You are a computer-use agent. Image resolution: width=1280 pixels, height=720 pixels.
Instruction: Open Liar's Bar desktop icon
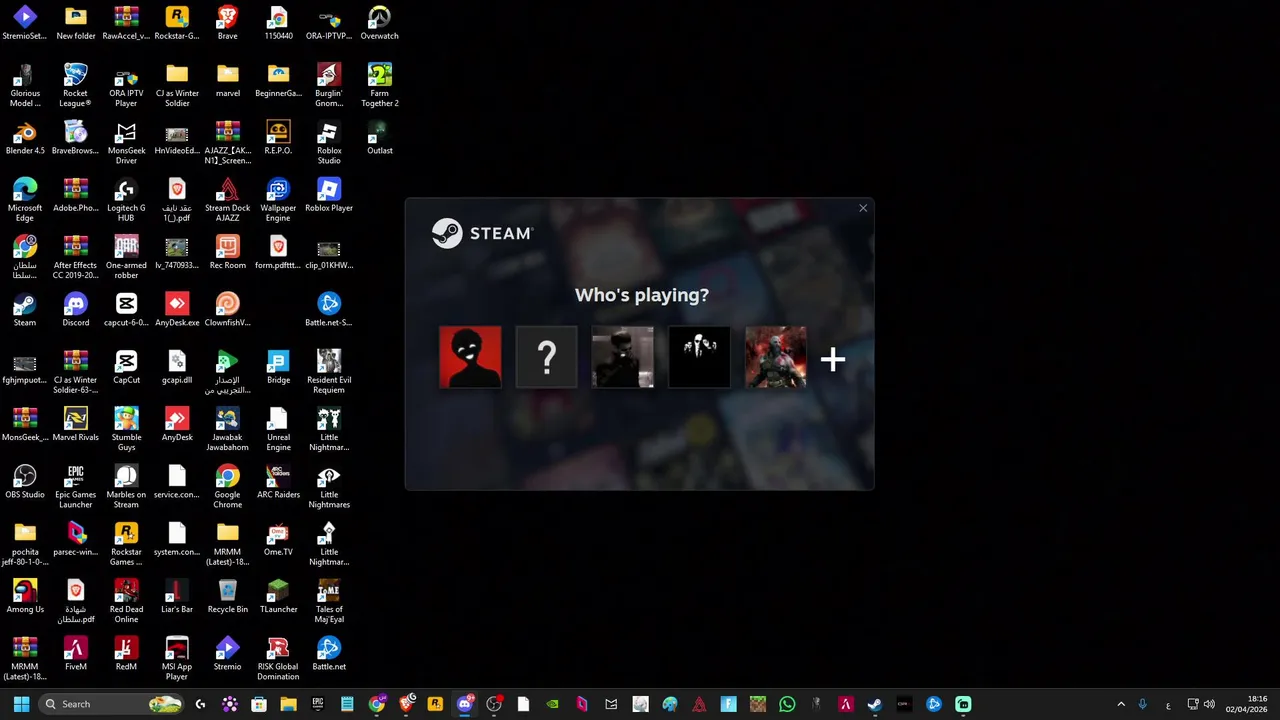[x=177, y=596]
